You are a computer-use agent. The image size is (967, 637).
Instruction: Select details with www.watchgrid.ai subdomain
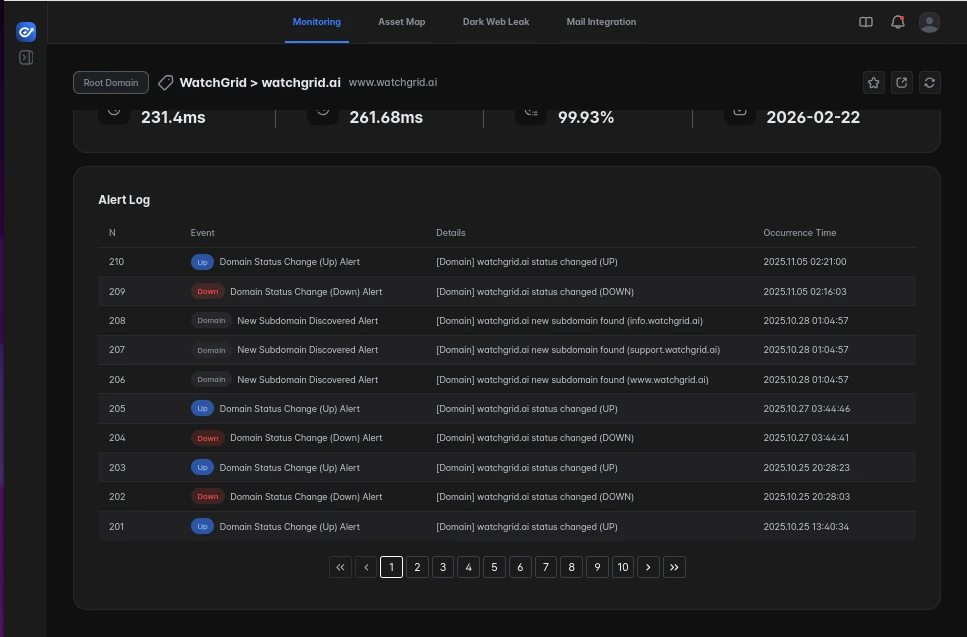click(572, 380)
